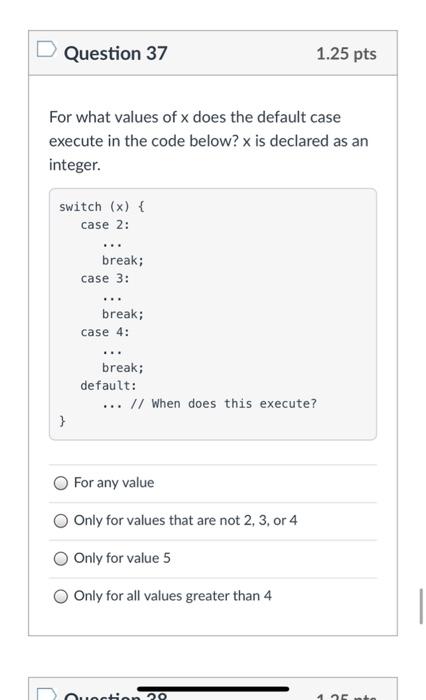
Task: Flag Question 37 with the bookmark icon
Action: (46, 50)
